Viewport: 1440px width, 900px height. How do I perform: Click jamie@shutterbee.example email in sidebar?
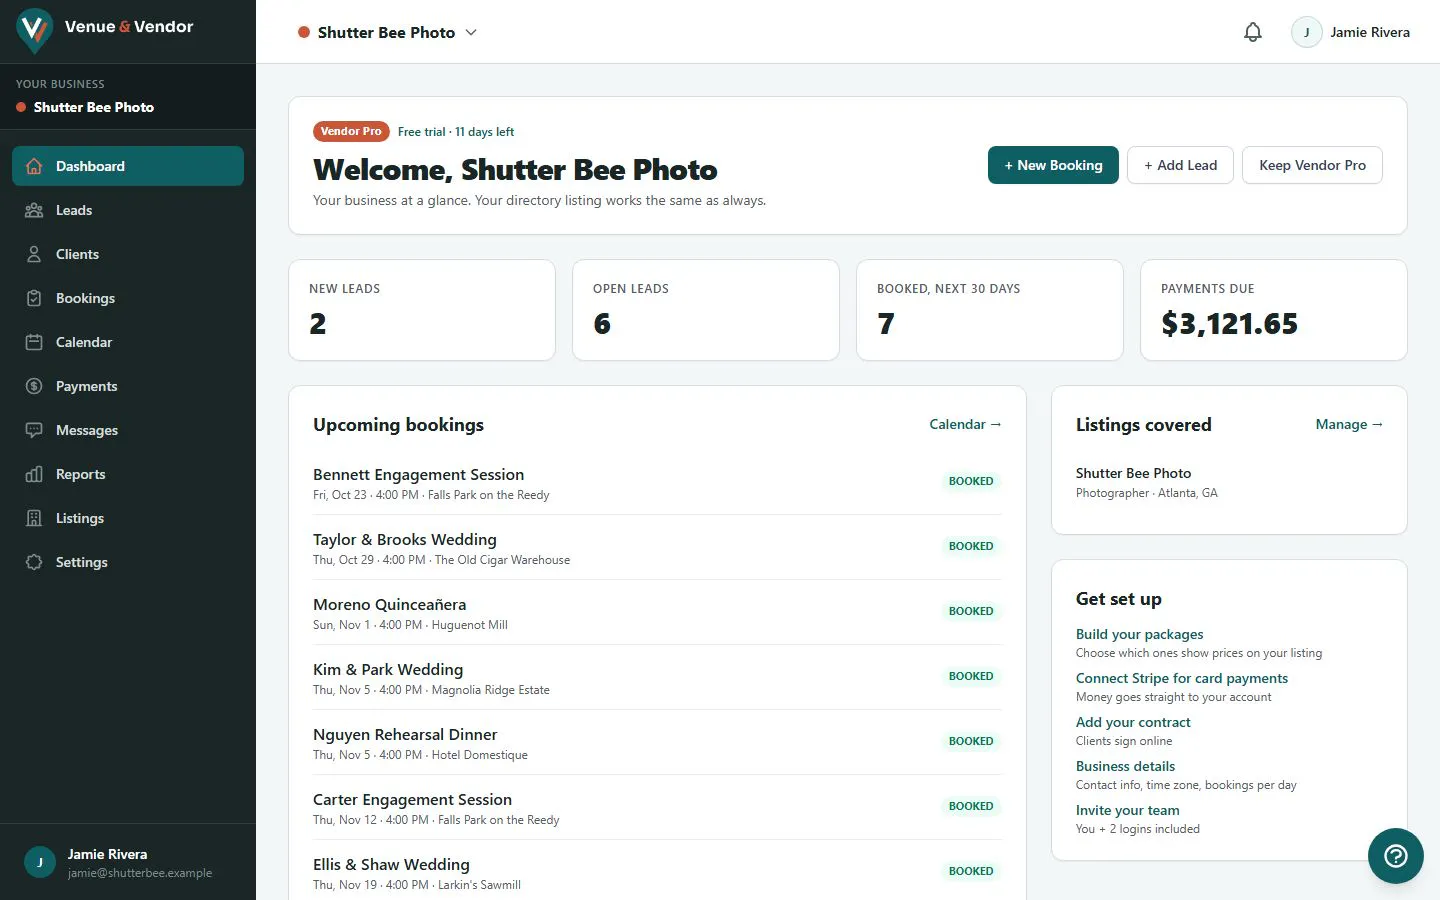[x=140, y=873]
